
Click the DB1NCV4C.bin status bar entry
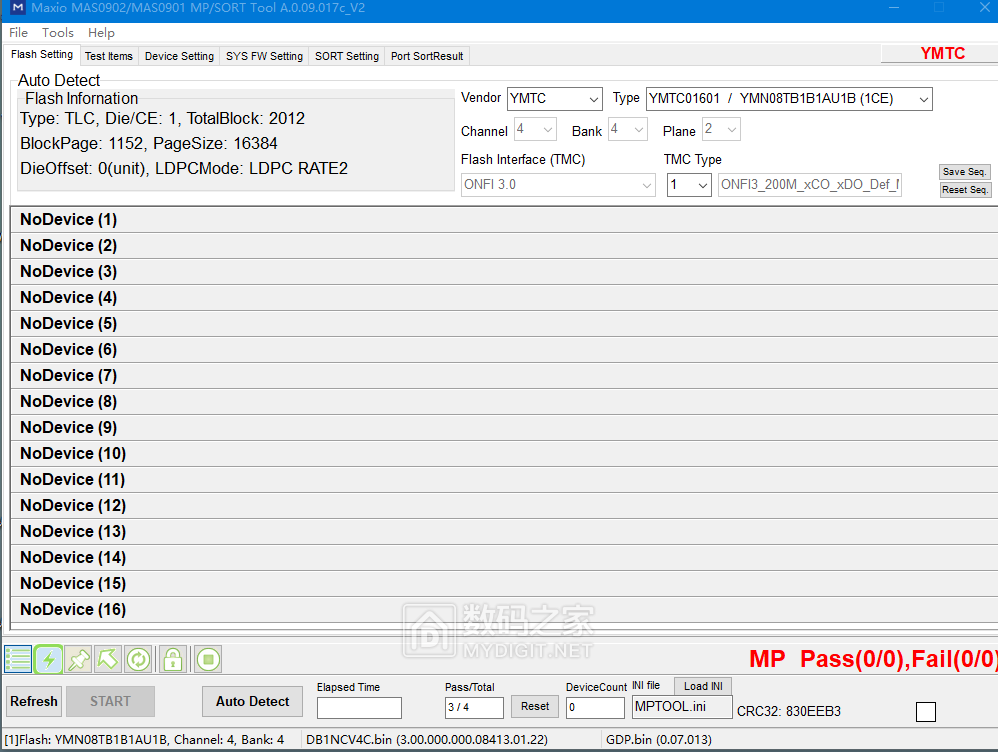pos(426,740)
